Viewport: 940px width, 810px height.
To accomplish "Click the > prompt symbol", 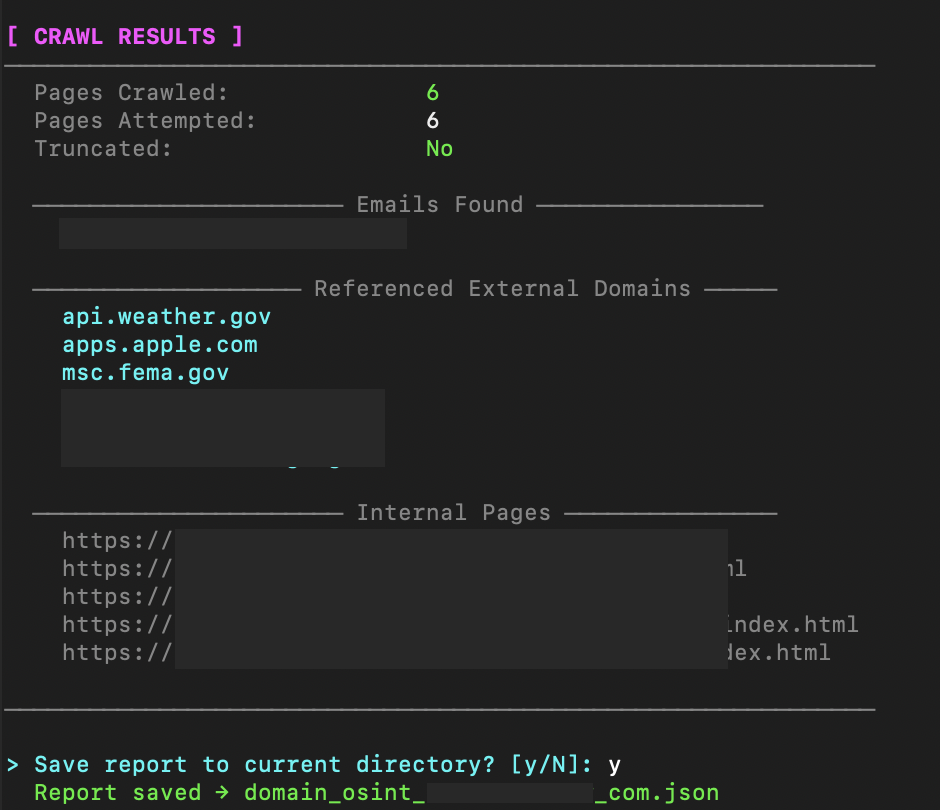I will [x=13, y=765].
